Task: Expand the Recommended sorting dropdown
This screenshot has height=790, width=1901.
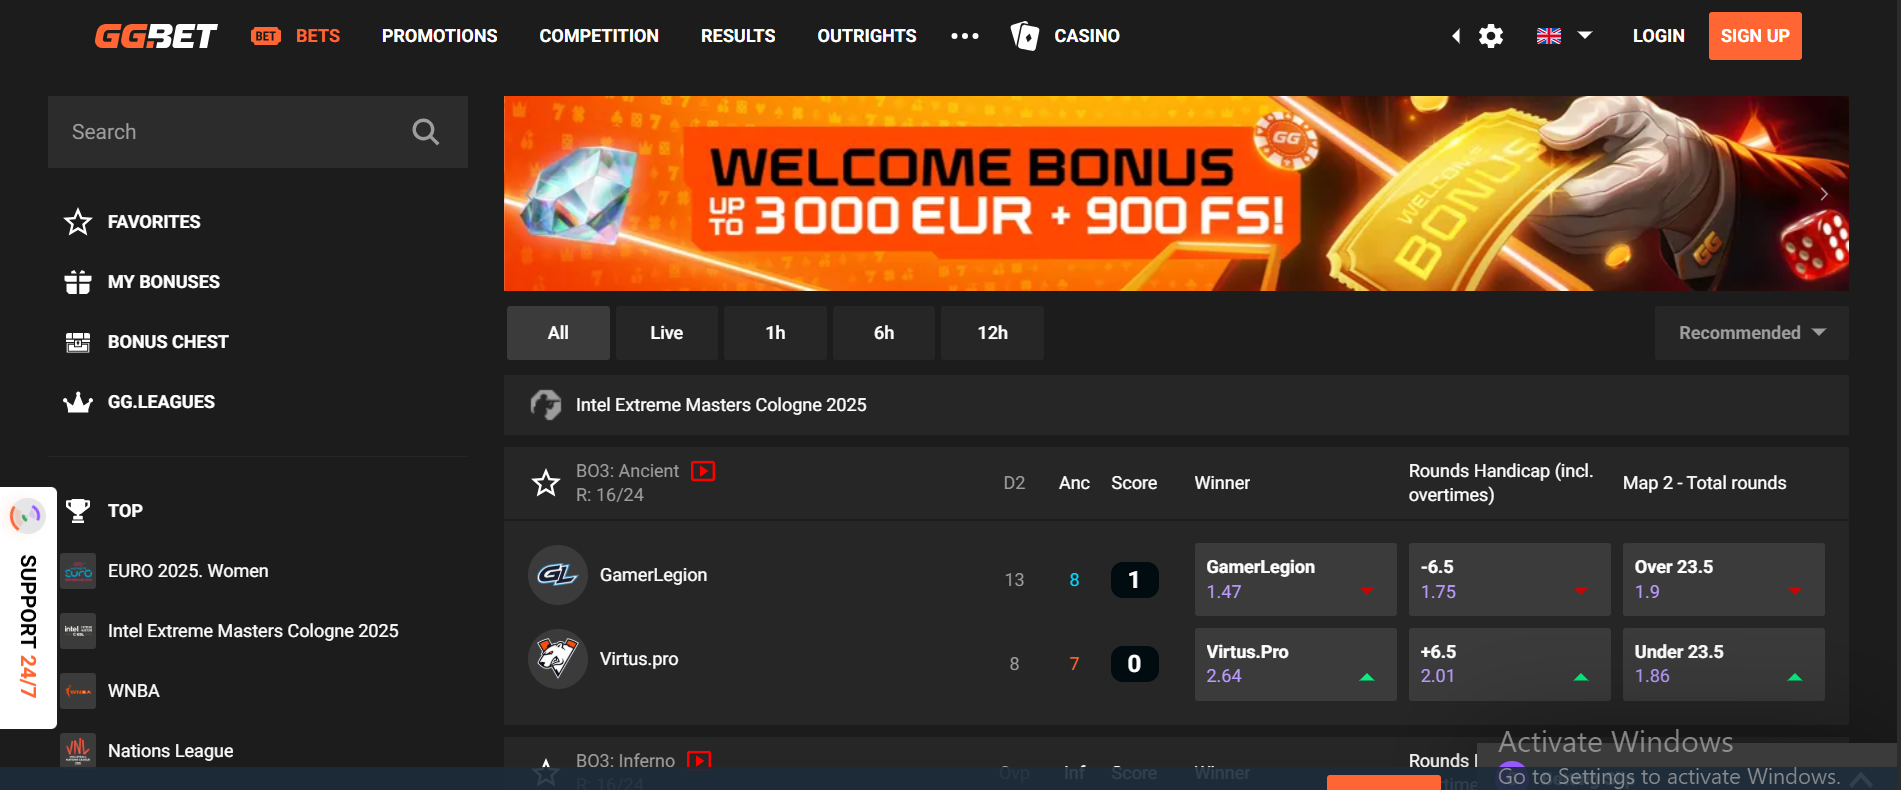Action: click(x=1751, y=333)
